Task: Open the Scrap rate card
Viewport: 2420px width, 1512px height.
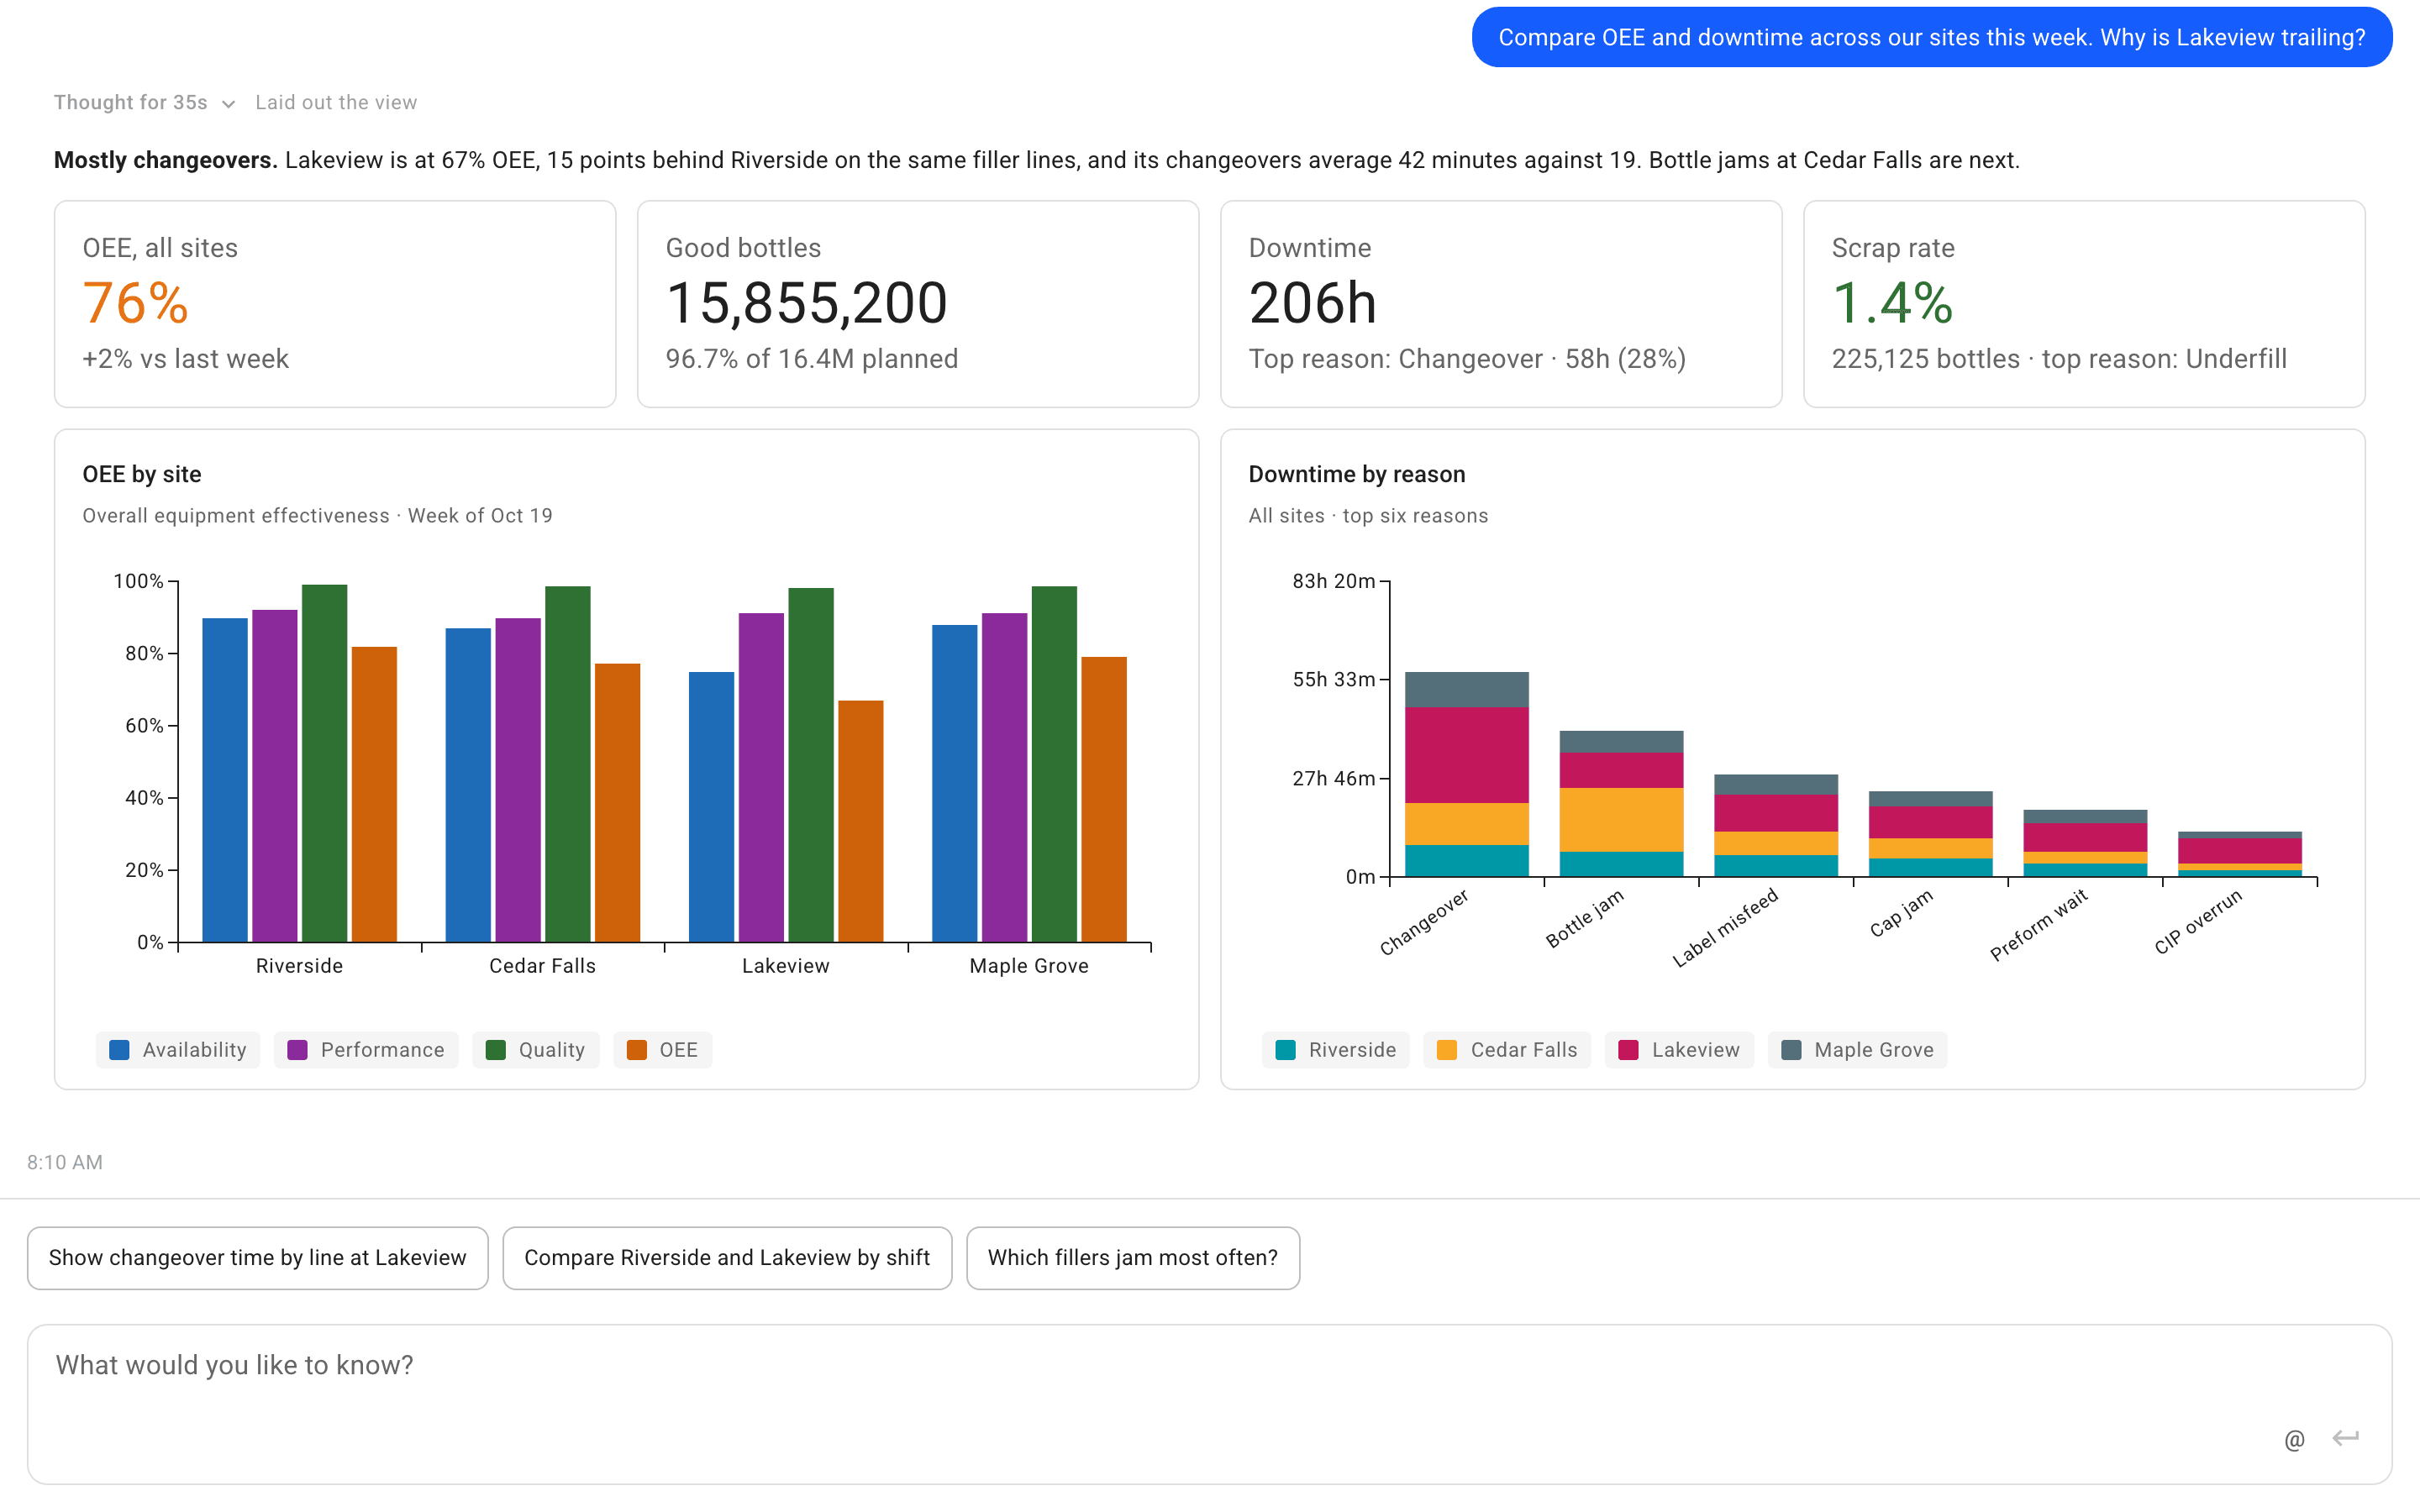Action: tap(2084, 304)
